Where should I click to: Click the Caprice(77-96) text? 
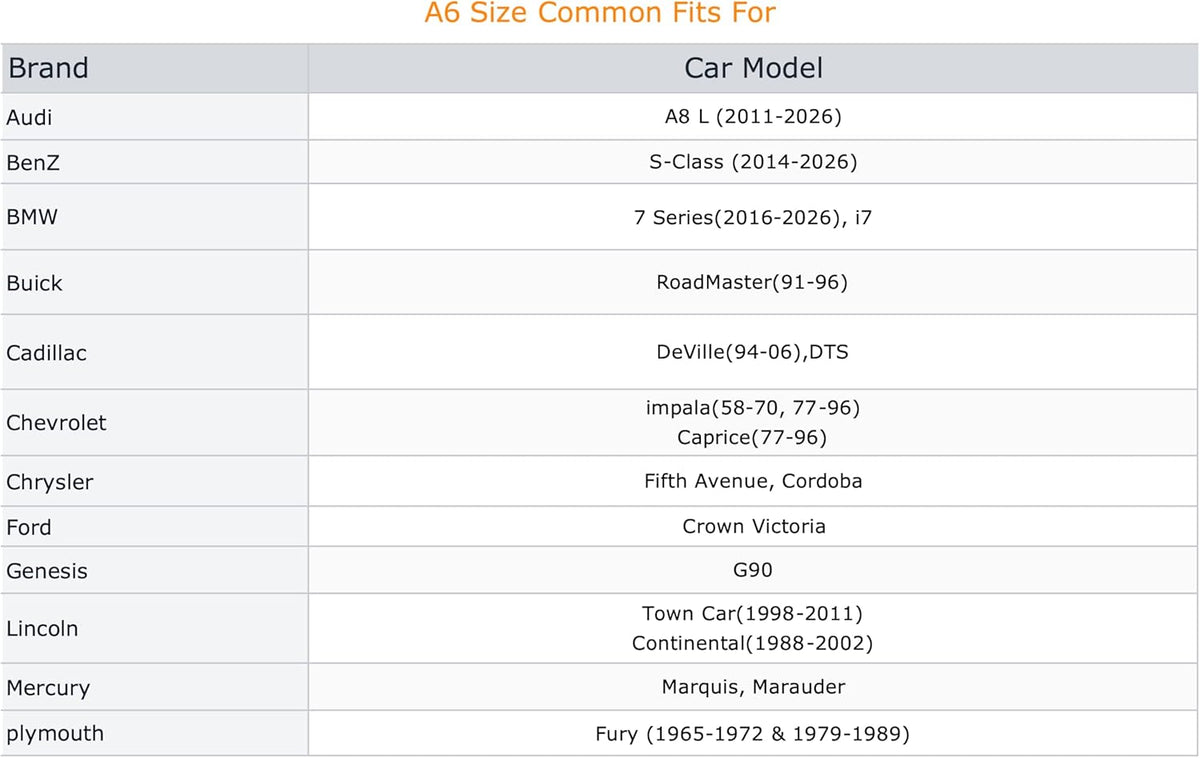pyautogui.click(x=752, y=438)
